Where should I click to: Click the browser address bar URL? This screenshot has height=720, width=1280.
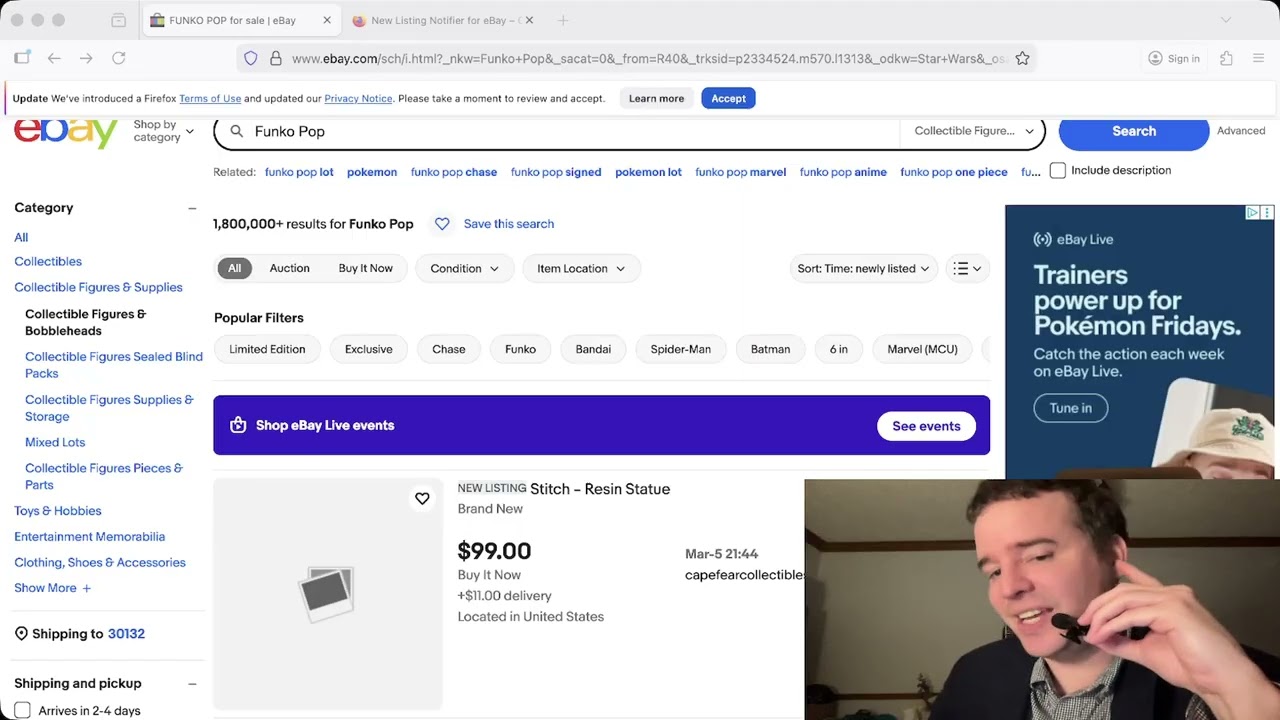[648, 58]
